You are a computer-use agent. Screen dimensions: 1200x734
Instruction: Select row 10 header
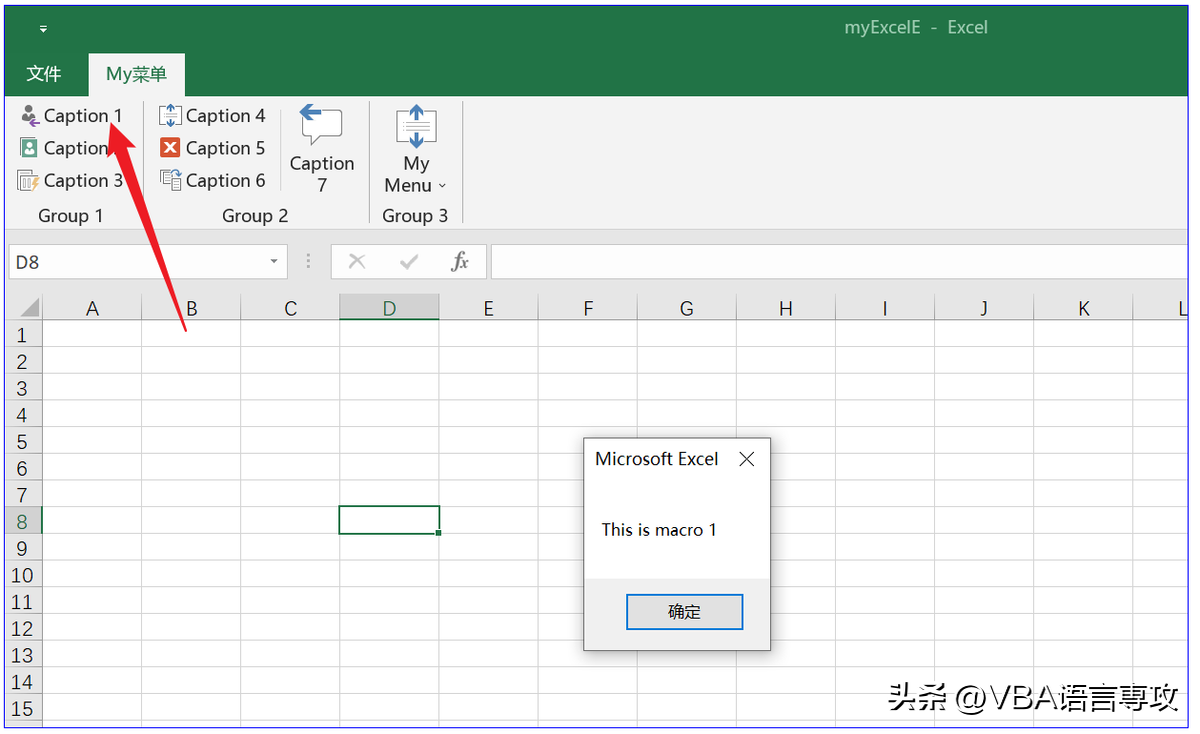24,575
